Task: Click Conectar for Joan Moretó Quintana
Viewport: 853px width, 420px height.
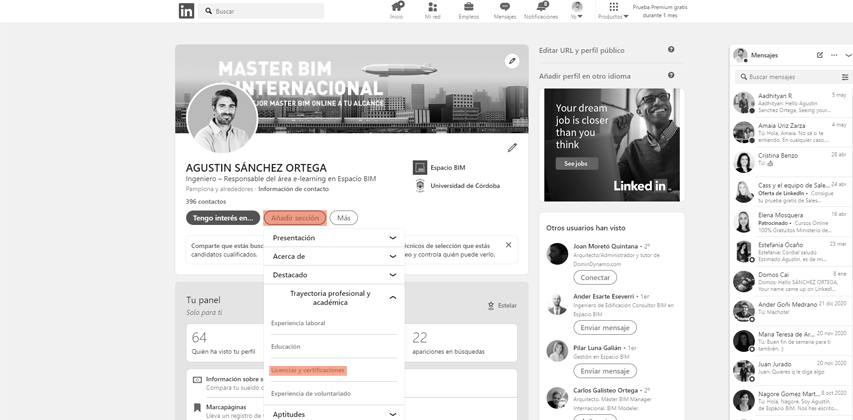Action: [595, 277]
